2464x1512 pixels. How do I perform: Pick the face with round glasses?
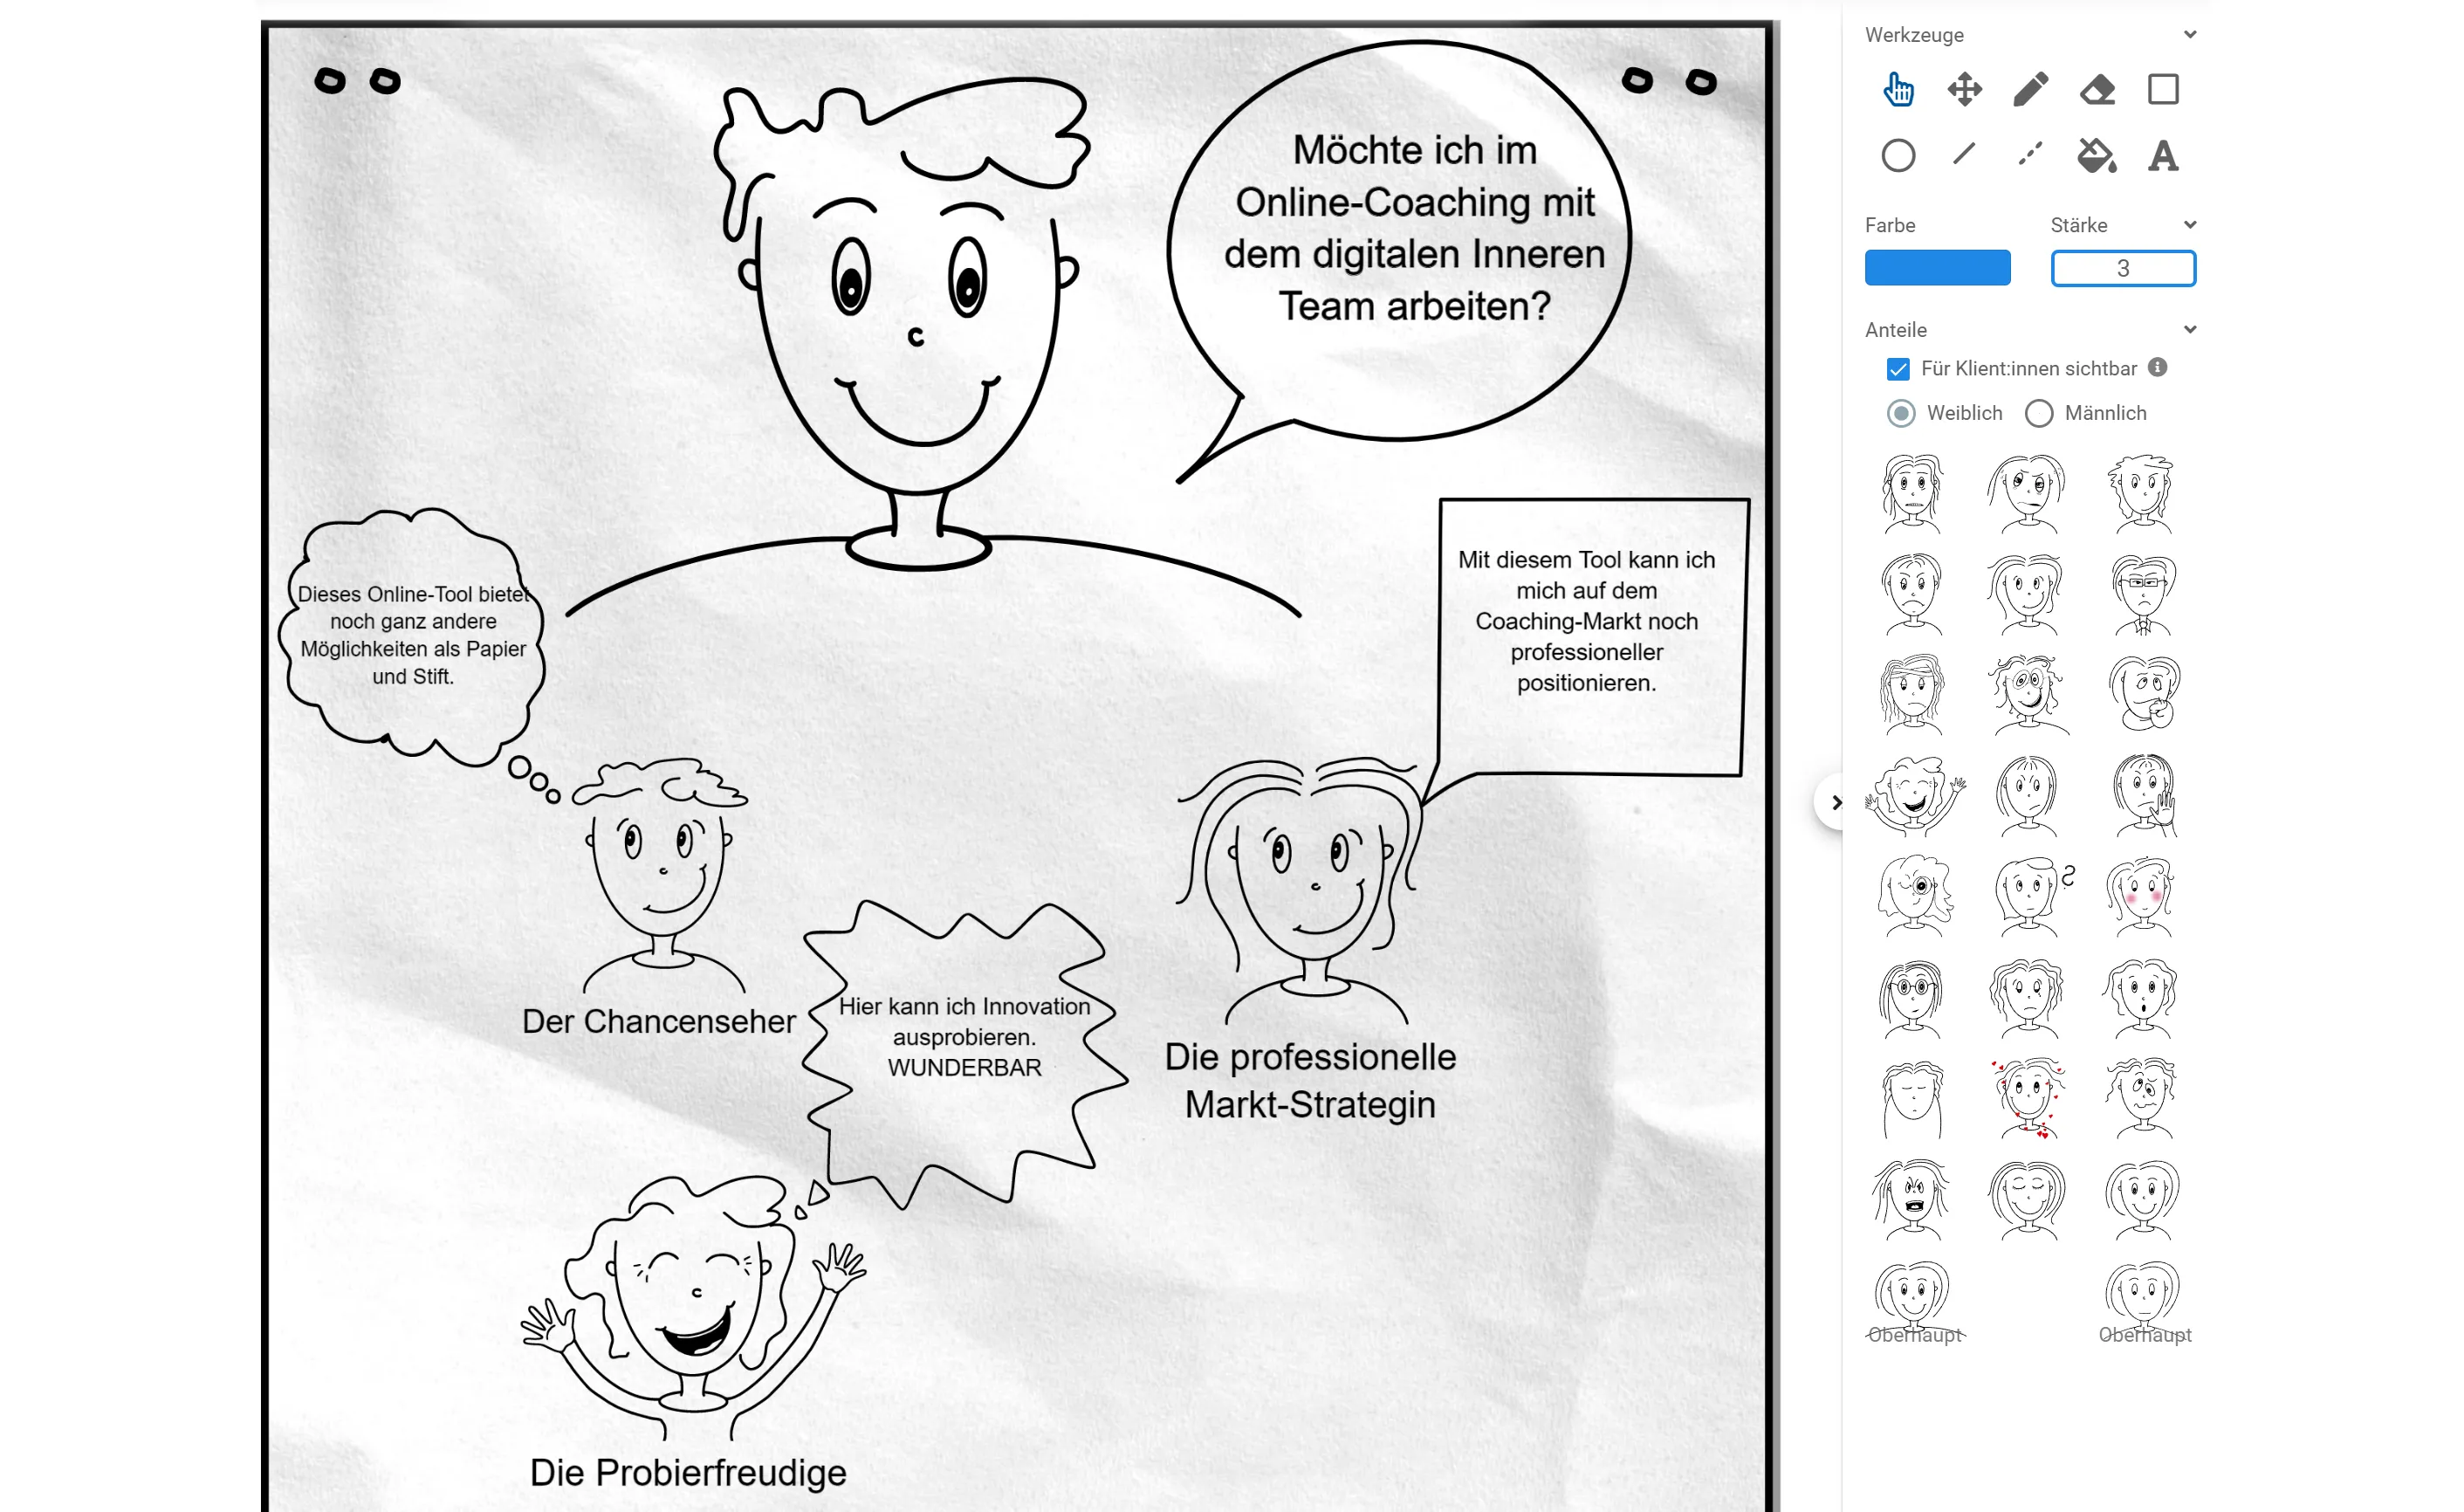click(x=1912, y=998)
